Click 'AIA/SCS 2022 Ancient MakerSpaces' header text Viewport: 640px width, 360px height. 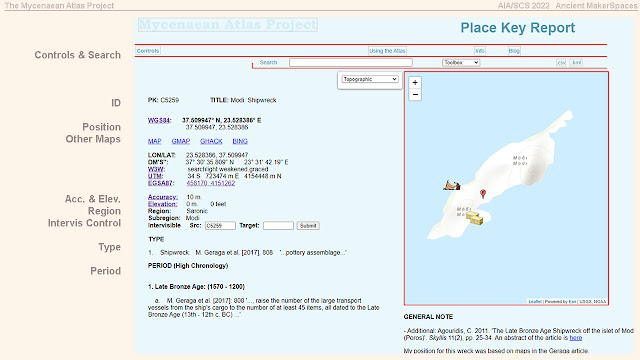point(567,5)
